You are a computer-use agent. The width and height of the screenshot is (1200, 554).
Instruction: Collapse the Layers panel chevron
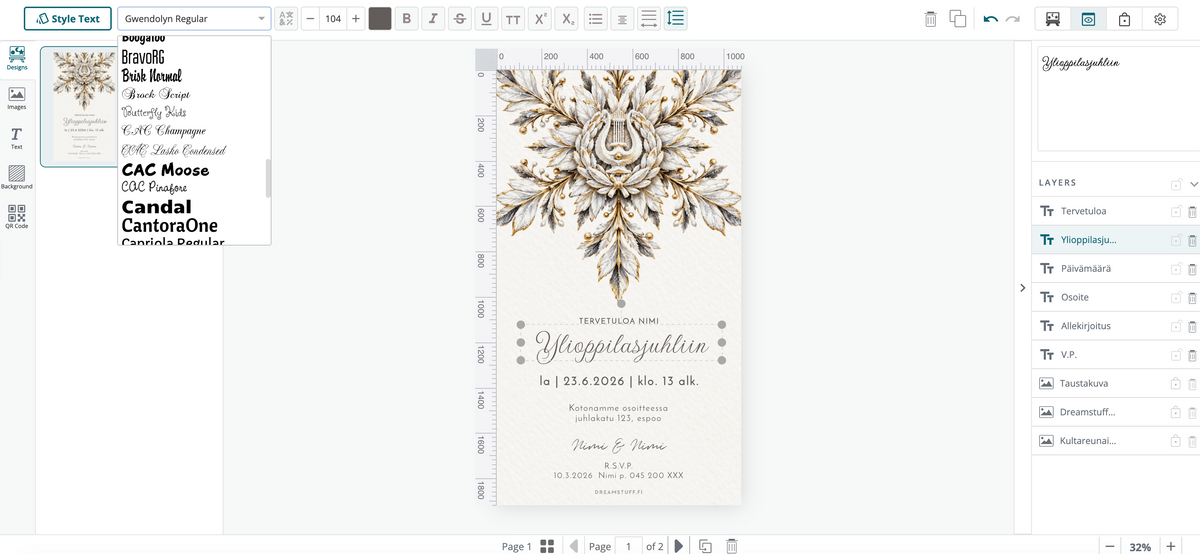[x=1194, y=184]
